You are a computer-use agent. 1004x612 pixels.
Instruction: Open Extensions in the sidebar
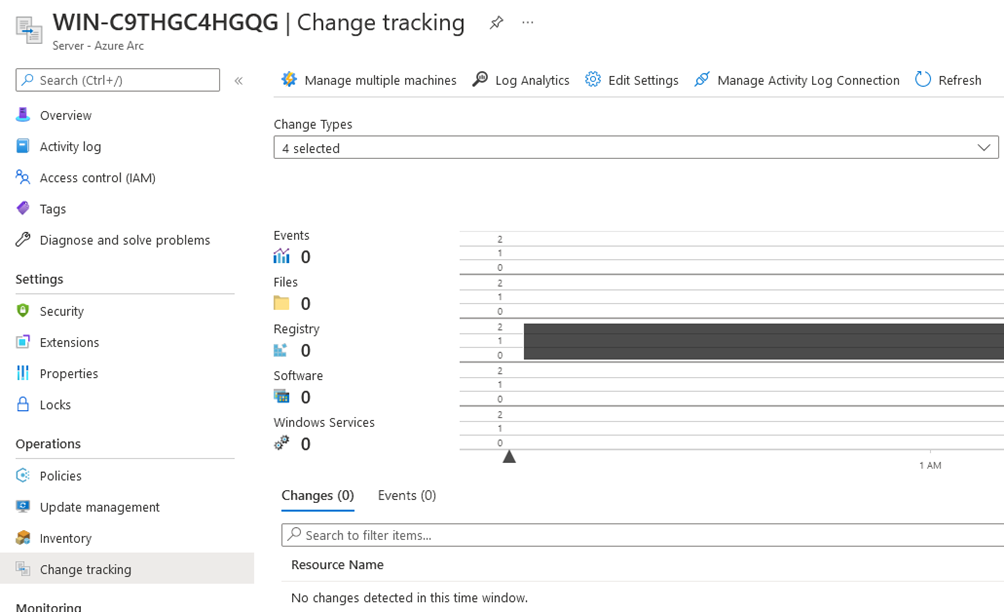[x=69, y=342]
